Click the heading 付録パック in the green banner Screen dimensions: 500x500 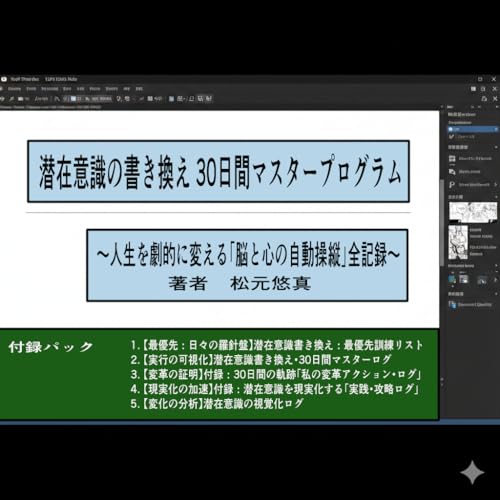pos(50,347)
